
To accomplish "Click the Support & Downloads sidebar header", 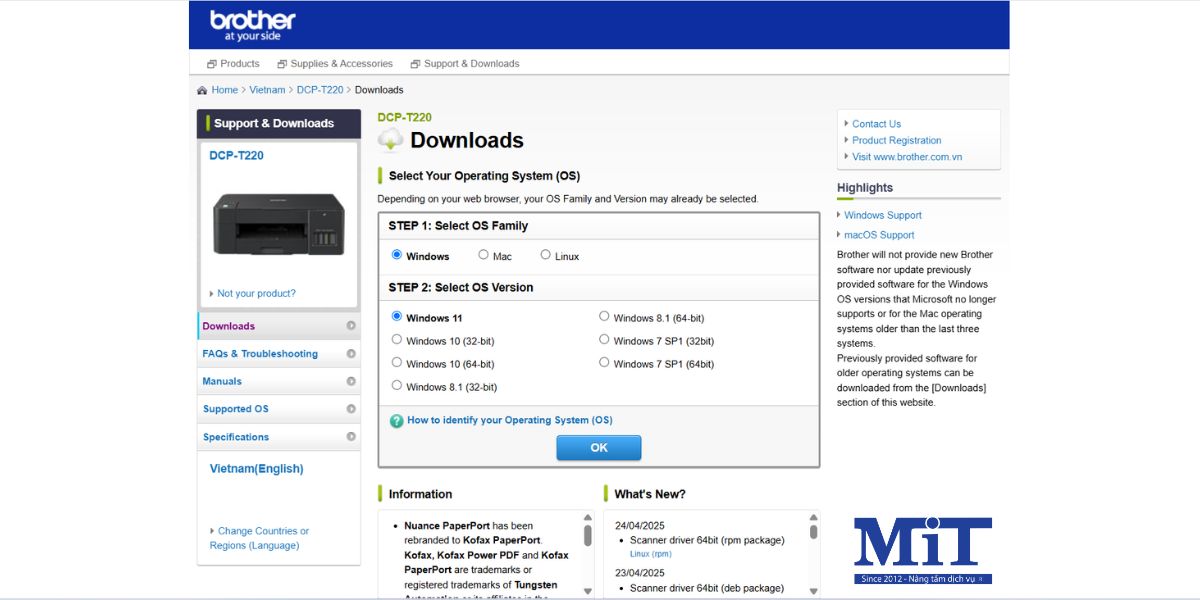I will (x=279, y=124).
